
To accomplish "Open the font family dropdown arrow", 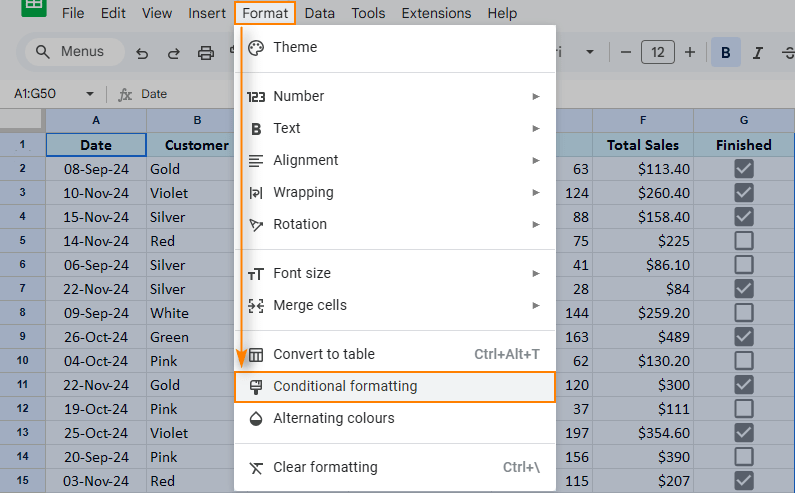I will (590, 52).
